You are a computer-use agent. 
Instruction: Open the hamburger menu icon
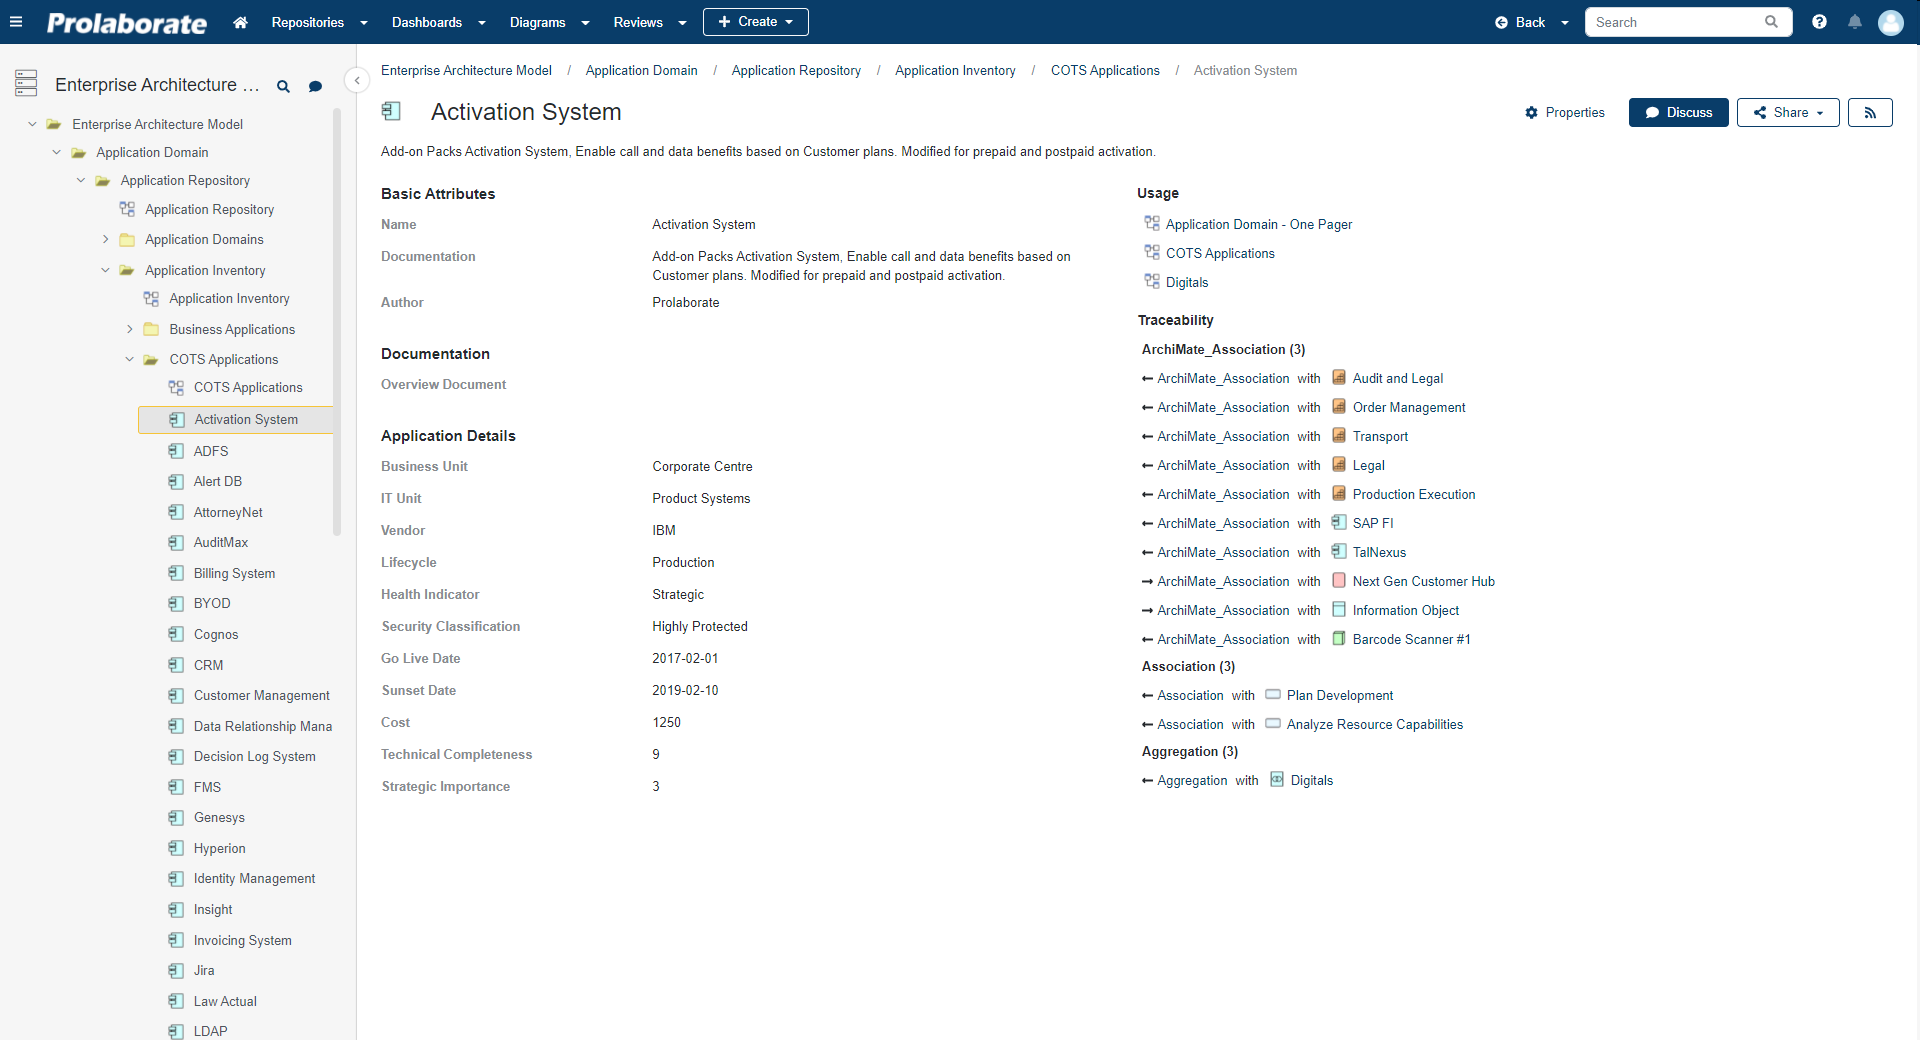pyautogui.click(x=16, y=22)
